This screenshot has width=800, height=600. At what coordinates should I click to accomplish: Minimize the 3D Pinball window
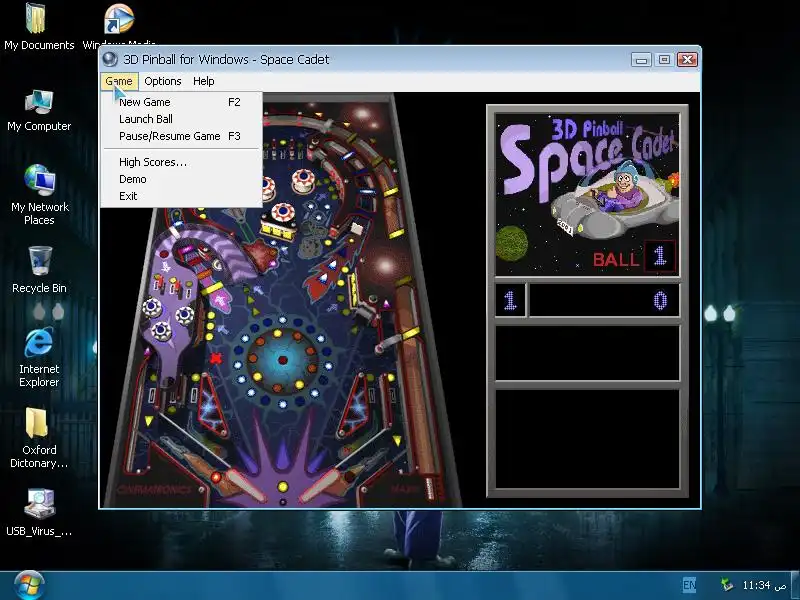(641, 60)
